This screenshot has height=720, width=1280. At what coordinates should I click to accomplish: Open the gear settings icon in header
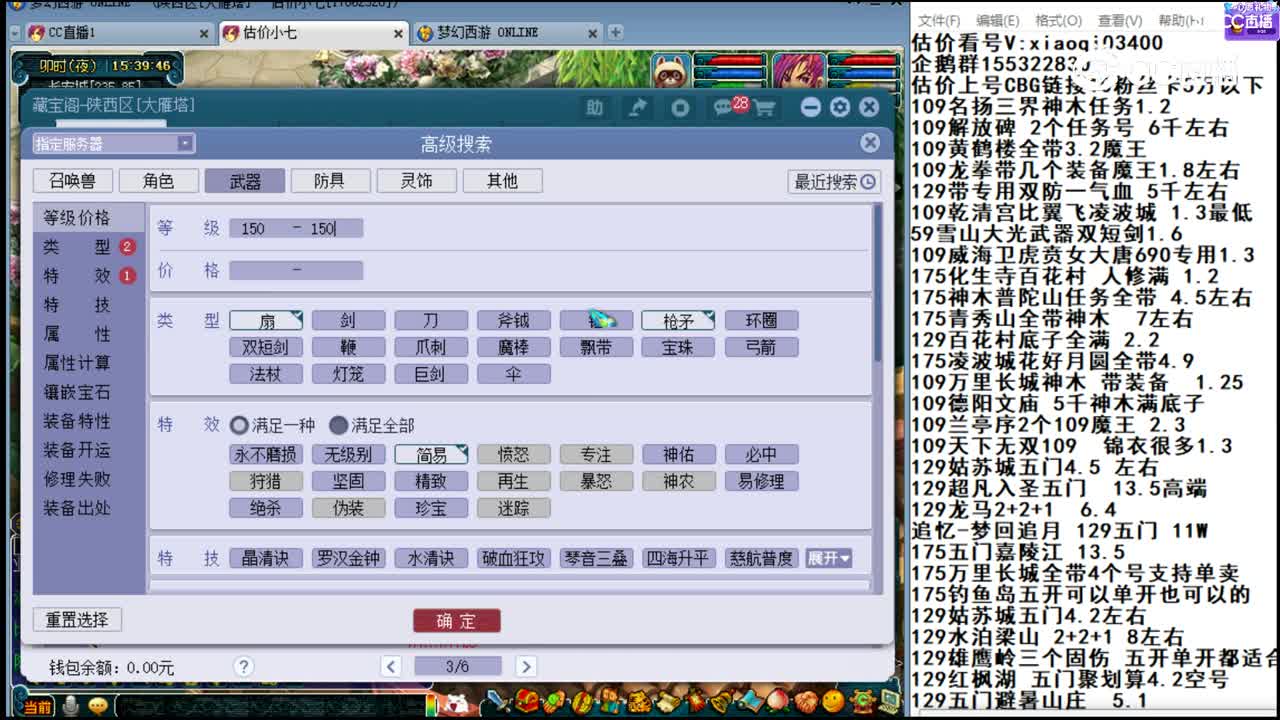tap(840, 107)
